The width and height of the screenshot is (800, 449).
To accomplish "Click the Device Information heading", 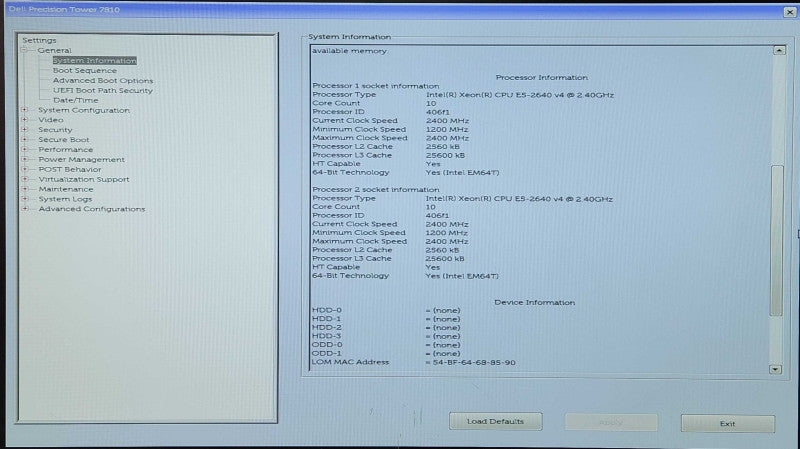I will (x=534, y=302).
